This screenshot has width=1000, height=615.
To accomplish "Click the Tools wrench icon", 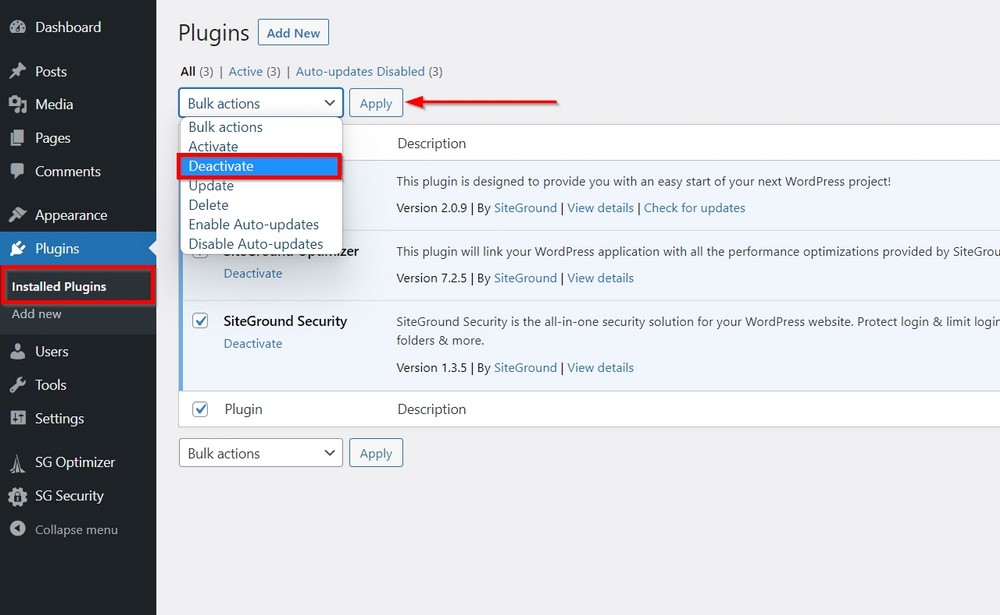I will coord(18,385).
